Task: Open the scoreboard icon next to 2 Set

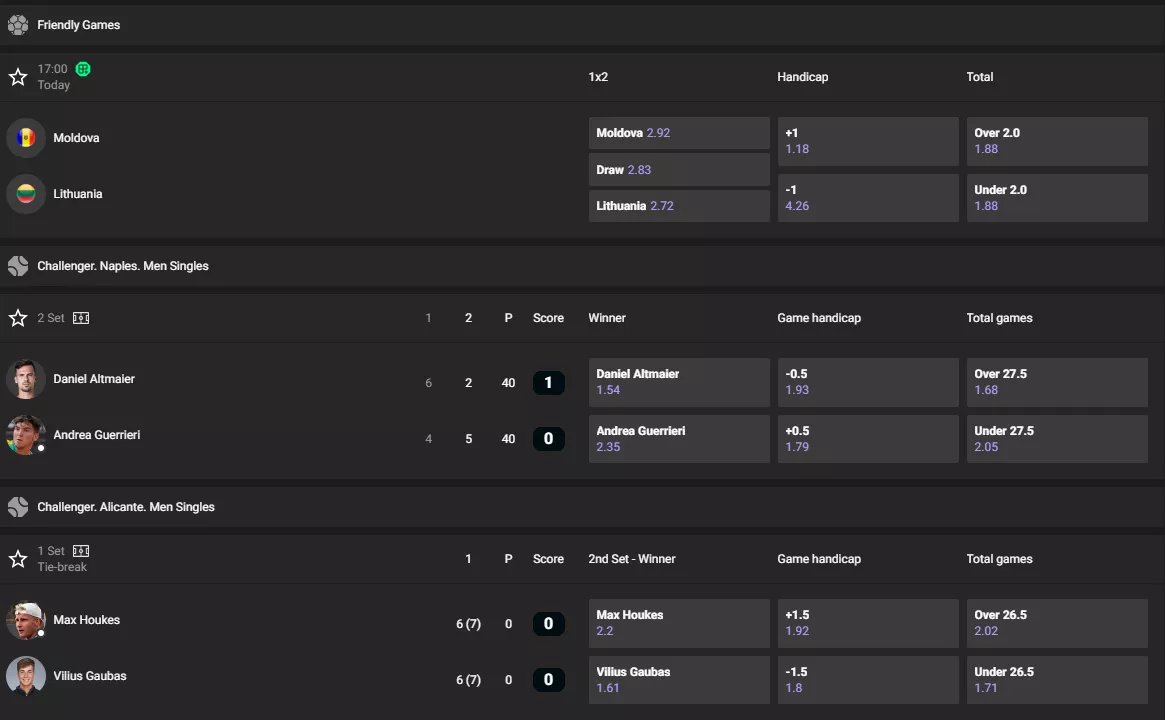Action: coord(81,318)
